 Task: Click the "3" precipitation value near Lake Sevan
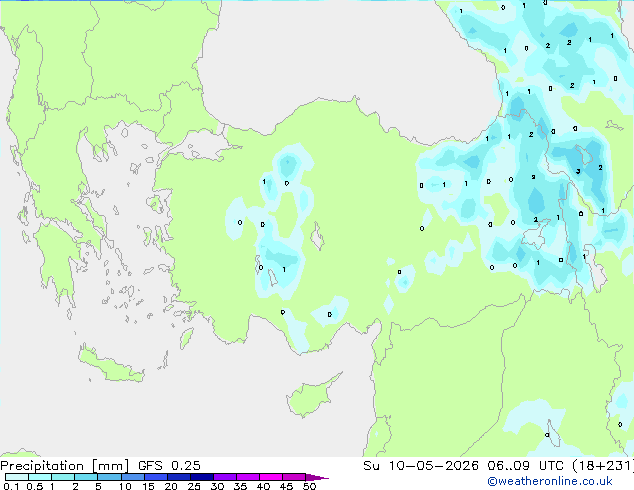pos(578,171)
